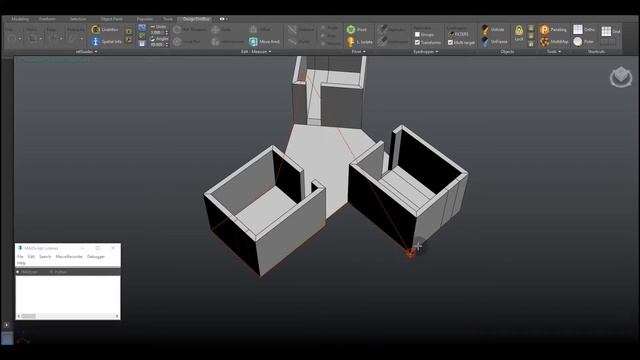Click the Paneling icon
The height and width of the screenshot is (360, 640).
[x=544, y=29]
